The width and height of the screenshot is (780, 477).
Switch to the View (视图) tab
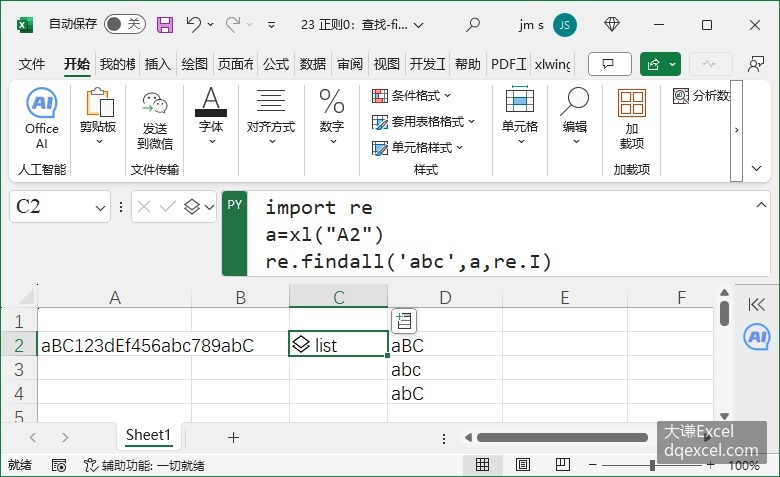387,64
